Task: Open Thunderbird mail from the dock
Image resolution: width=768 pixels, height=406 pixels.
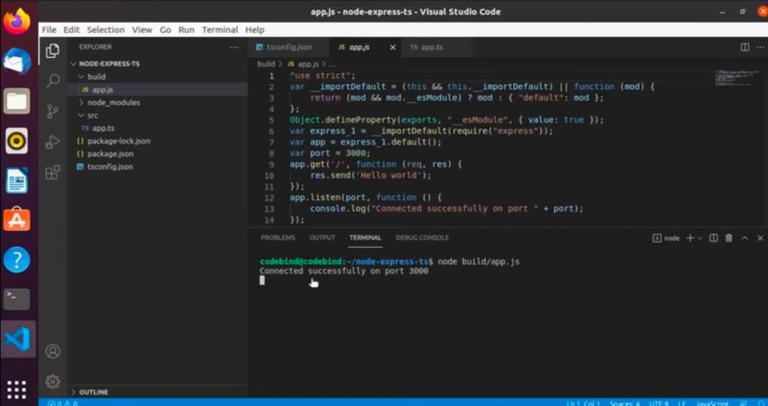Action: (x=17, y=61)
